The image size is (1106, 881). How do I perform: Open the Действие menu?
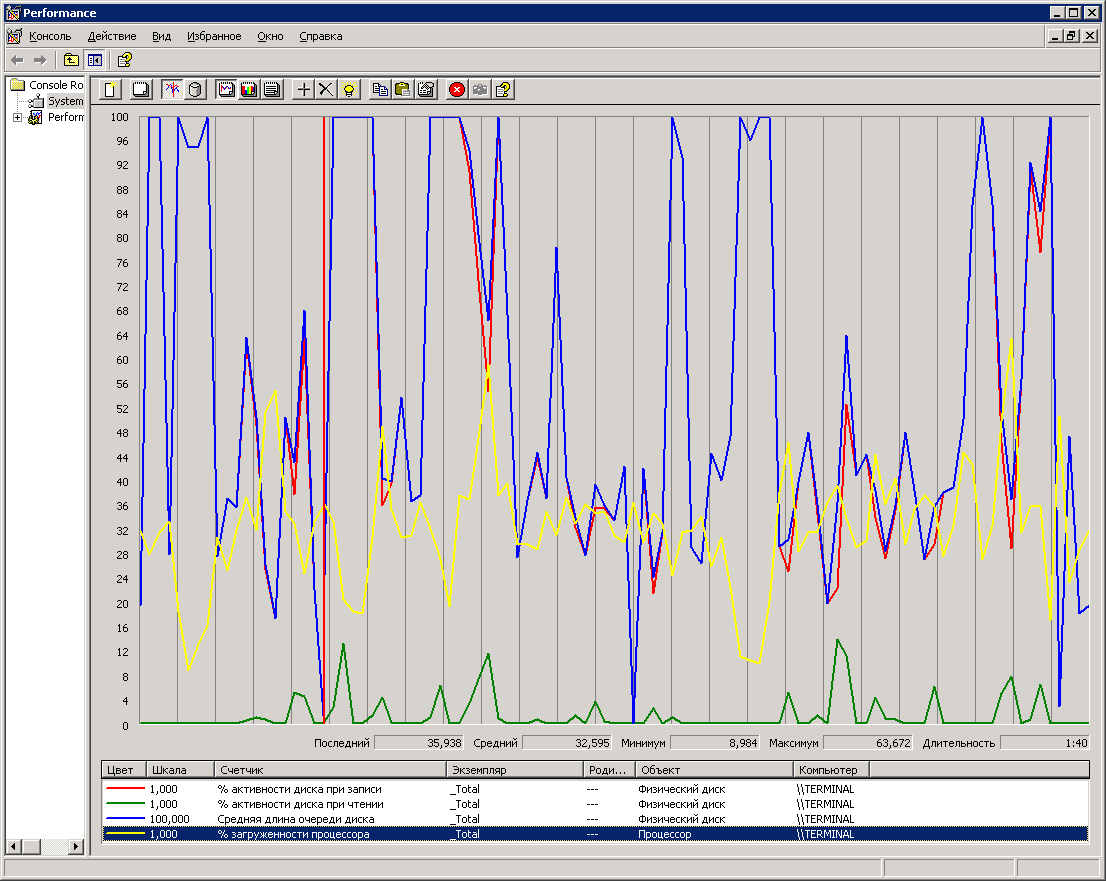pos(111,36)
